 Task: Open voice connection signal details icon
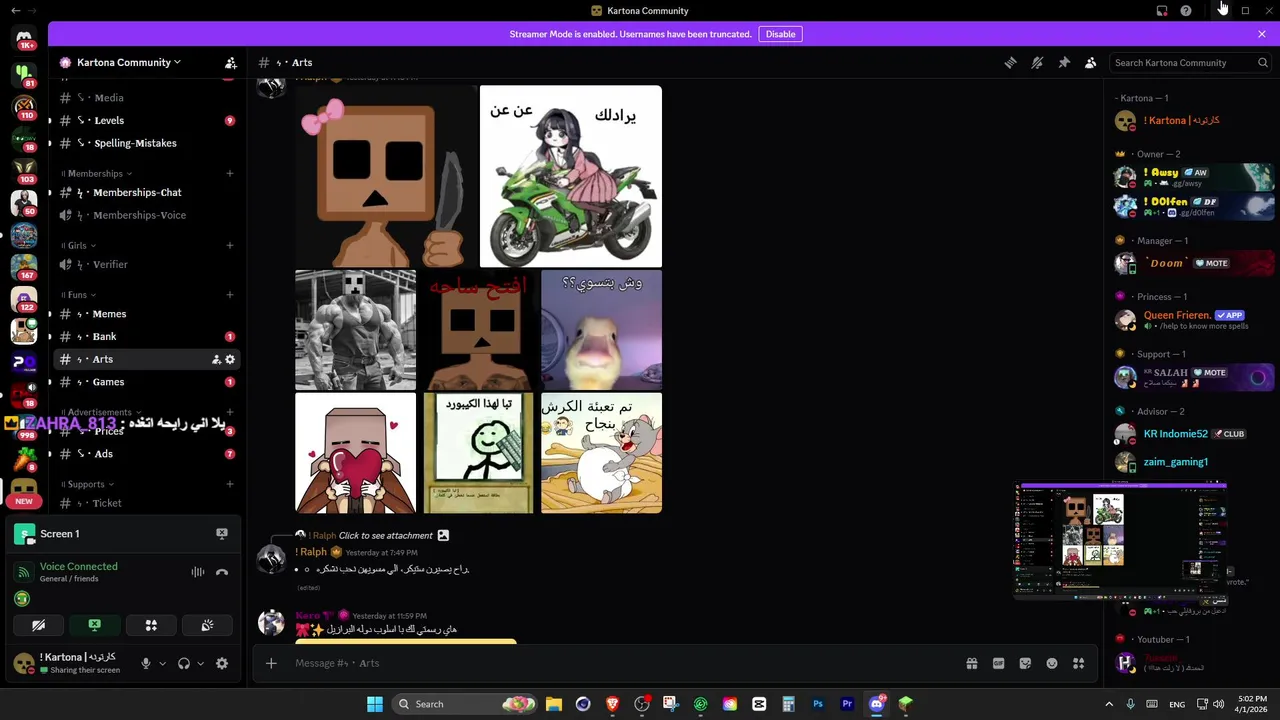click(23, 572)
